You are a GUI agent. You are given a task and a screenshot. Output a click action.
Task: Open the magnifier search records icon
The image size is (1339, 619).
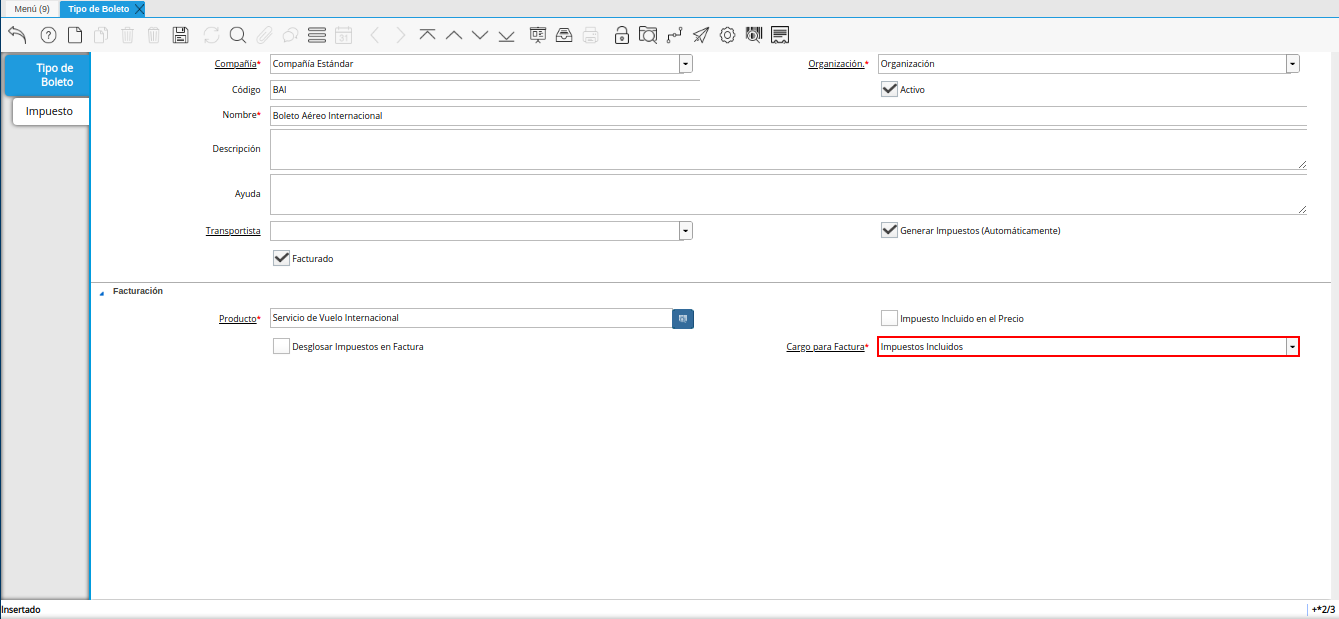tap(238, 35)
